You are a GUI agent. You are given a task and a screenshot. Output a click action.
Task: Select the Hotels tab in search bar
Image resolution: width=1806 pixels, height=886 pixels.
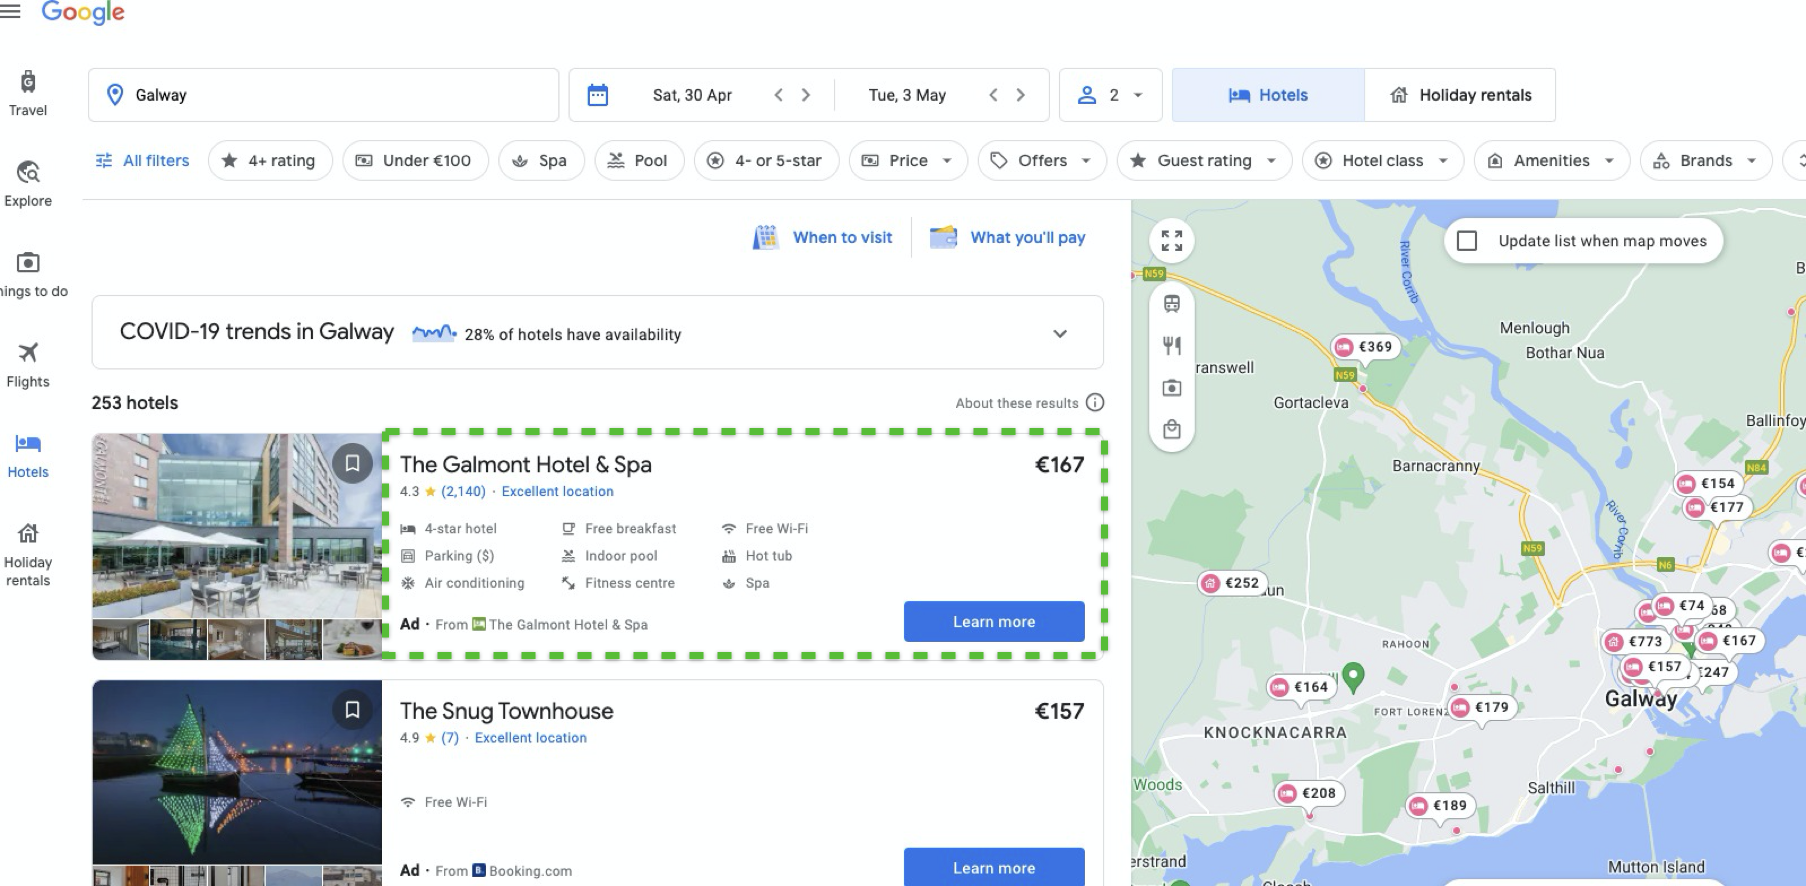[1268, 95]
